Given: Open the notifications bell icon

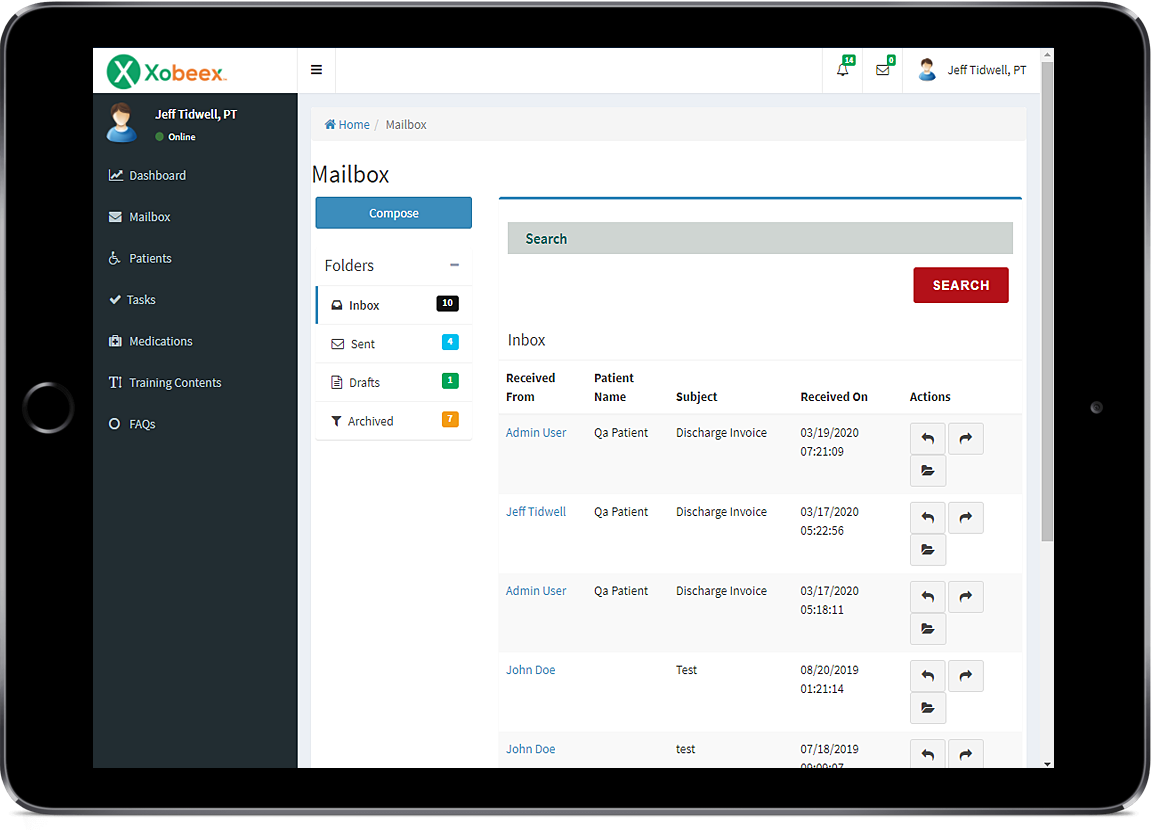Looking at the screenshot, I should (843, 70).
